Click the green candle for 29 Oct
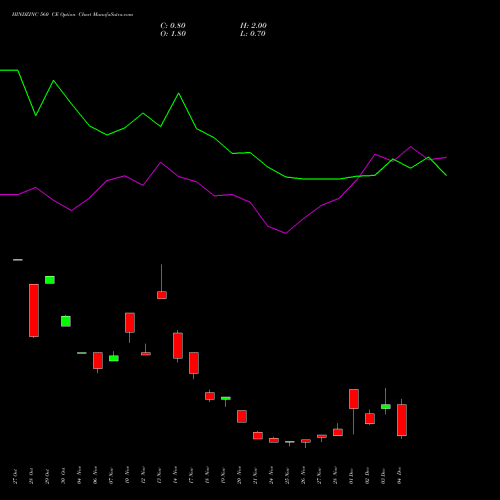Viewport: 500px width, 500px height. click(50, 280)
